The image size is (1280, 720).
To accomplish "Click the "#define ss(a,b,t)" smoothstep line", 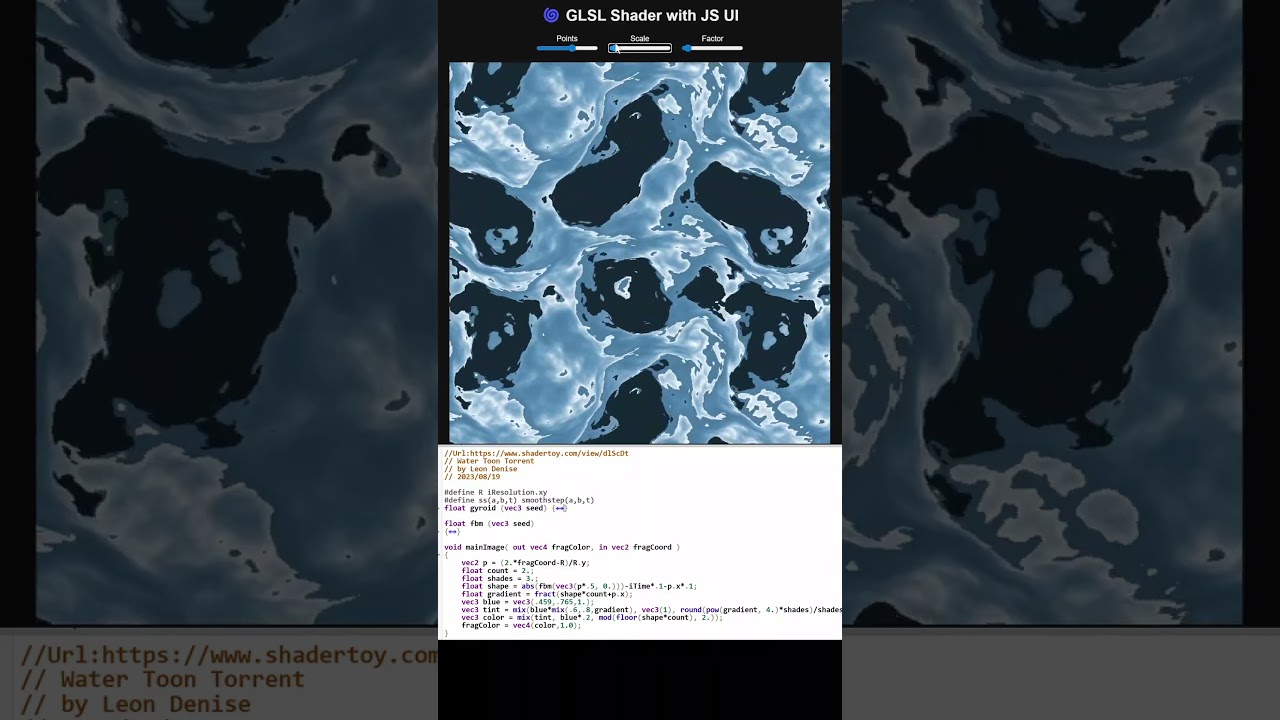I will 520,500.
